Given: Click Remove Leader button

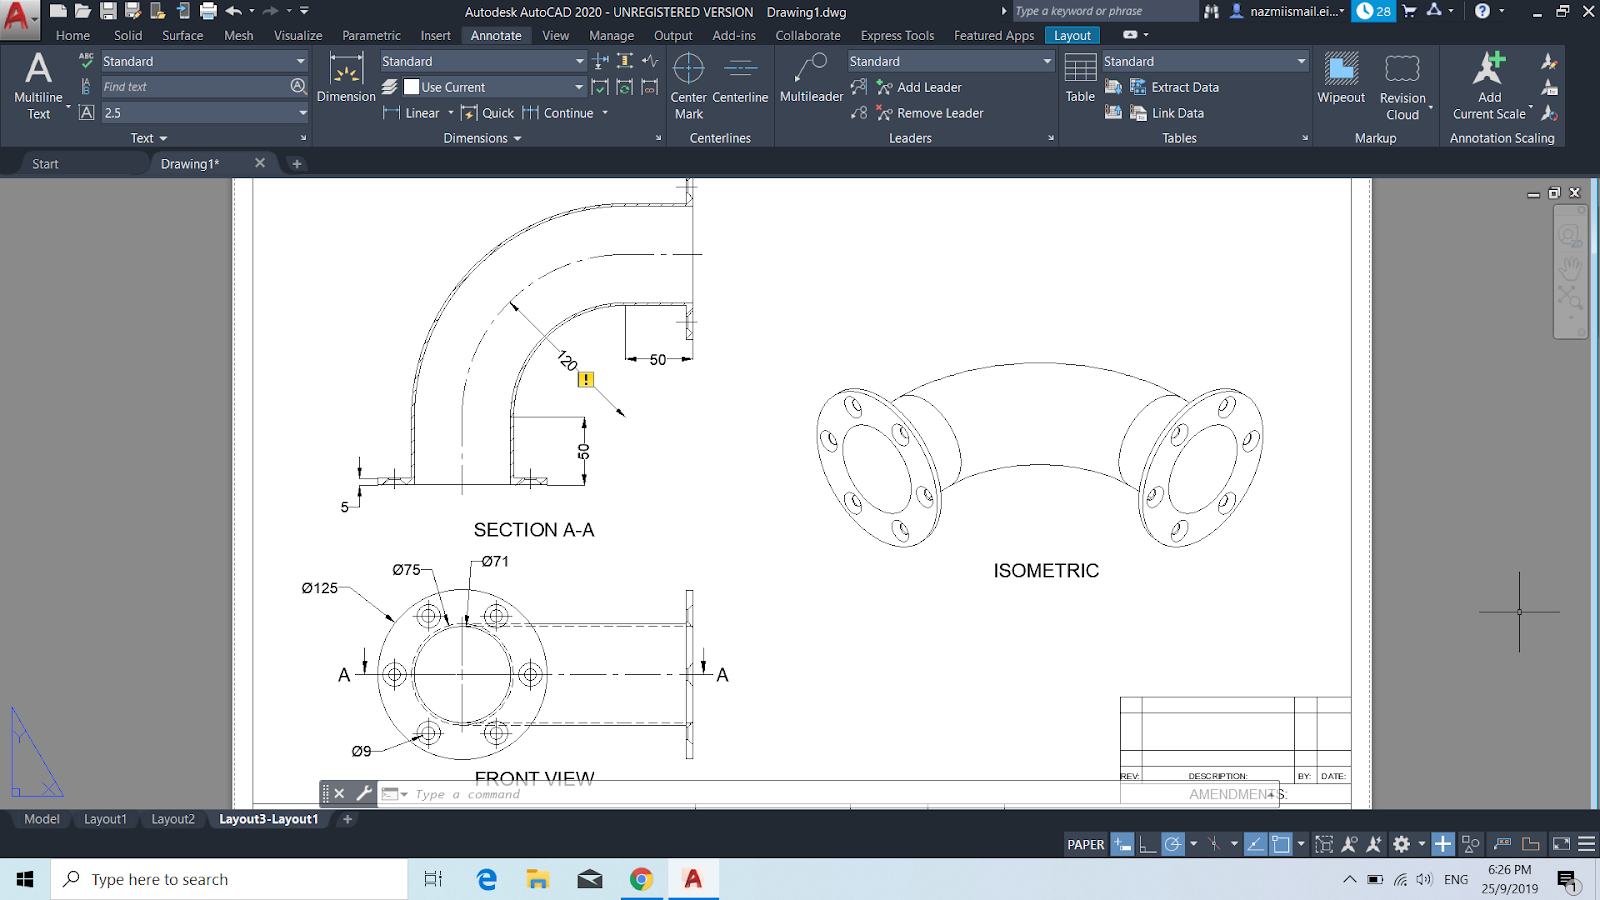Looking at the screenshot, I should coord(930,113).
